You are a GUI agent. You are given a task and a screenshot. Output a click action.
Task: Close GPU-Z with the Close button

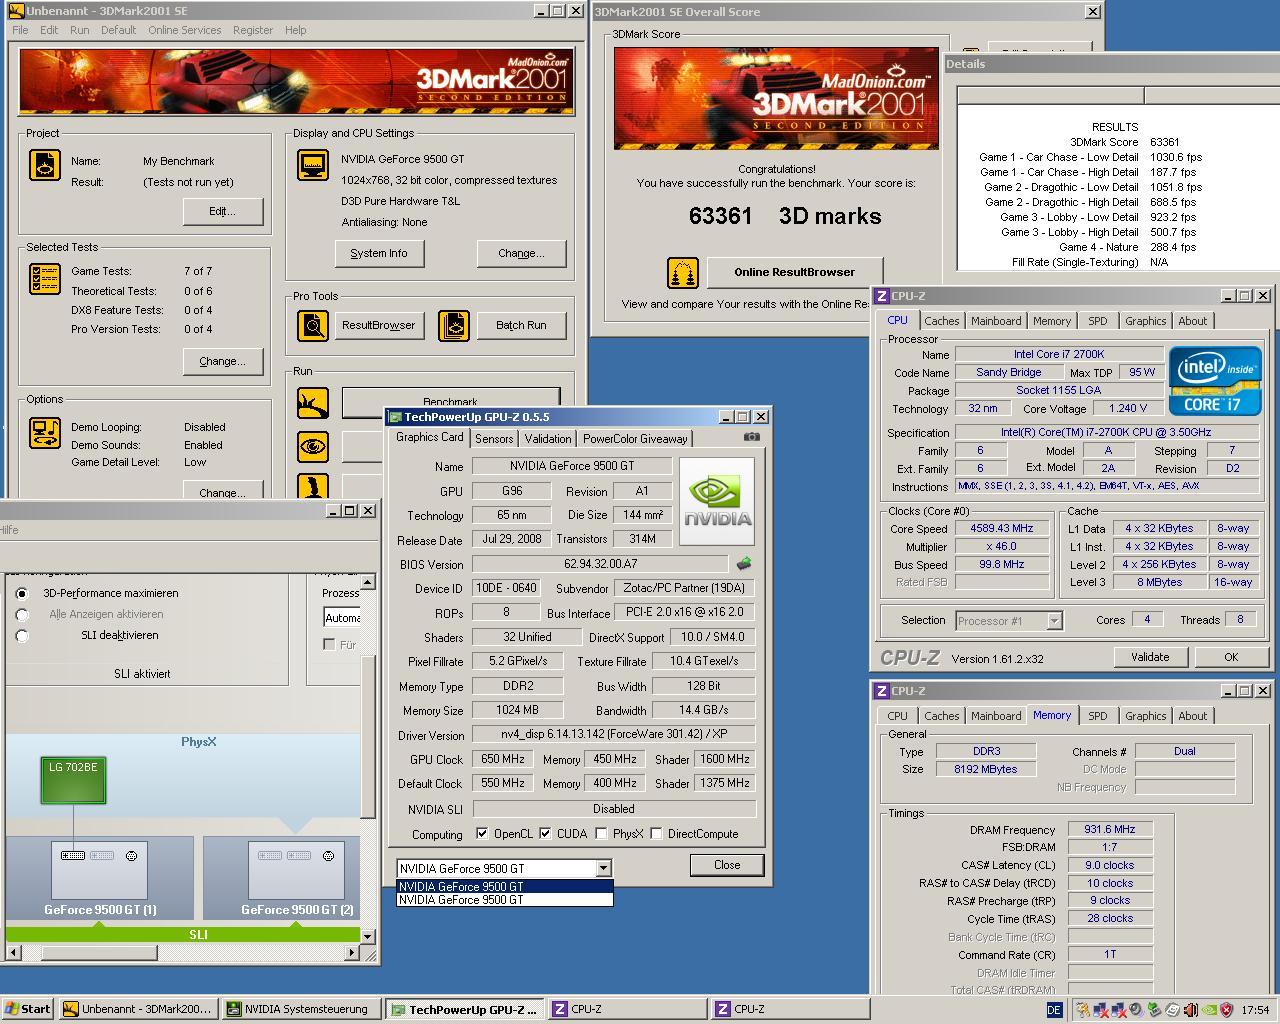point(727,865)
